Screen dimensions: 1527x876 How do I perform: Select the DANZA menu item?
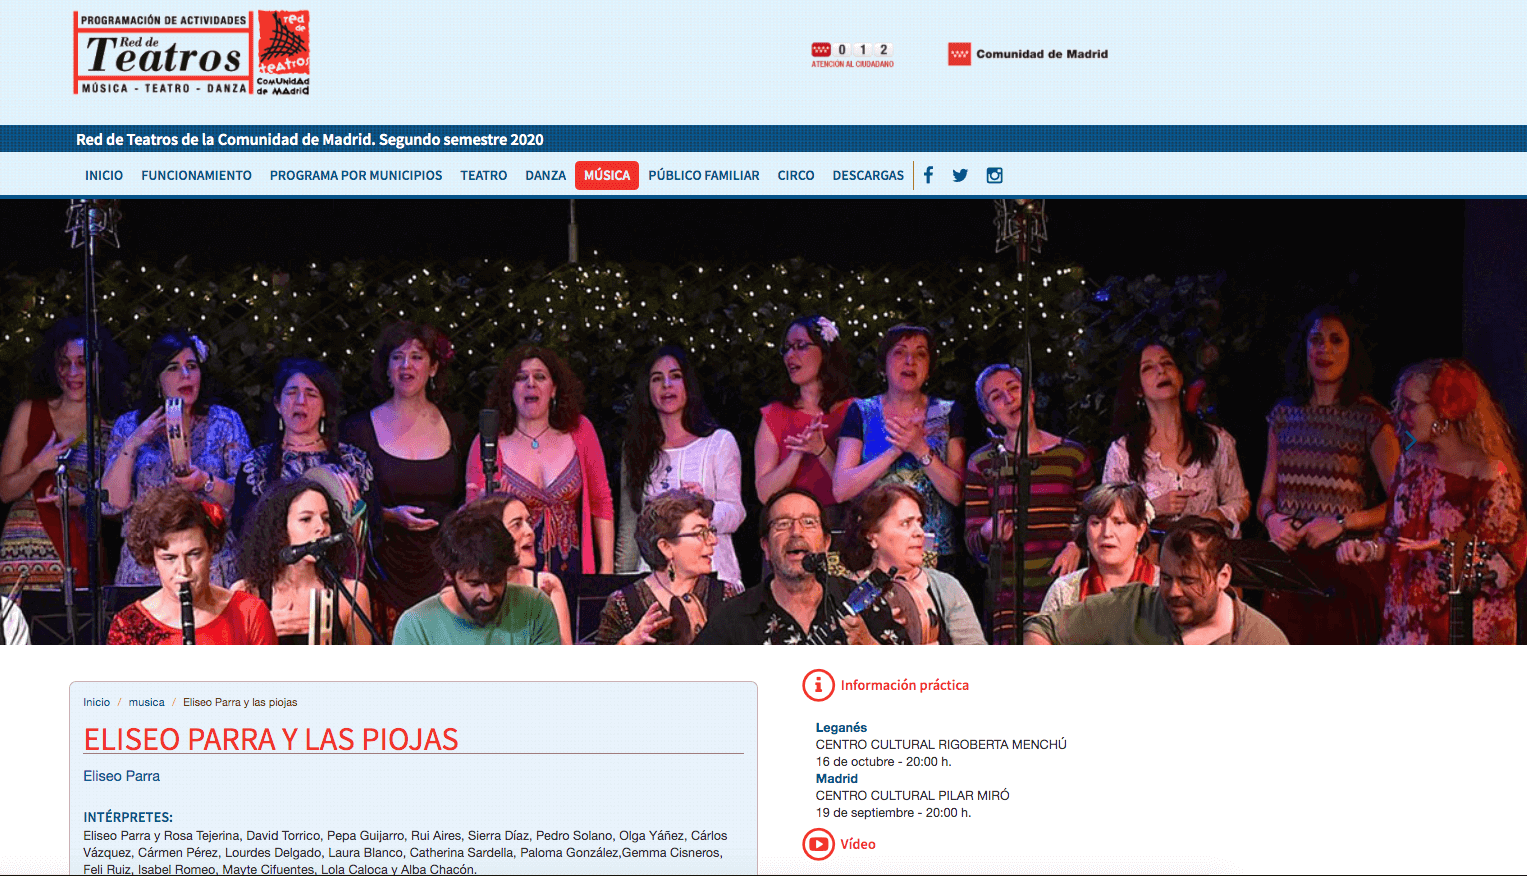click(546, 175)
